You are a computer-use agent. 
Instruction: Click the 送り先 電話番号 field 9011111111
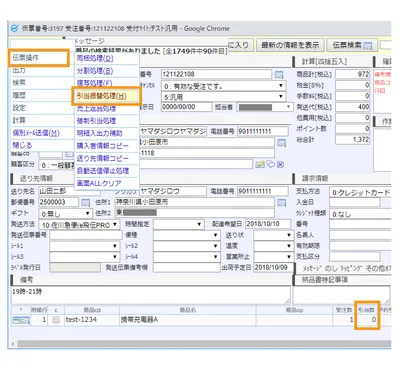click(263, 191)
